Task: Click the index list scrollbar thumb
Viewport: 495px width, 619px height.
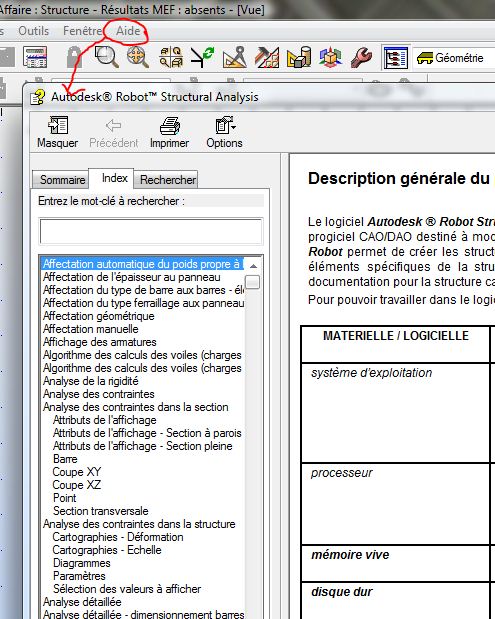Action: tap(253, 282)
